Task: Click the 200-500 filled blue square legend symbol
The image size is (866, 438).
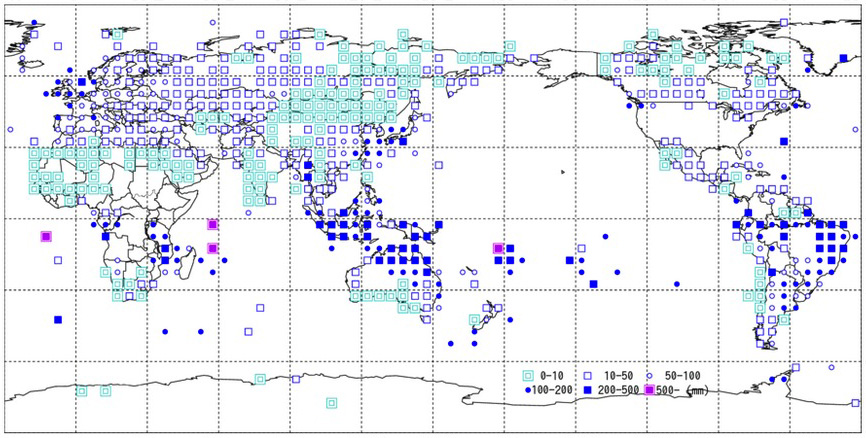Action: pos(590,389)
